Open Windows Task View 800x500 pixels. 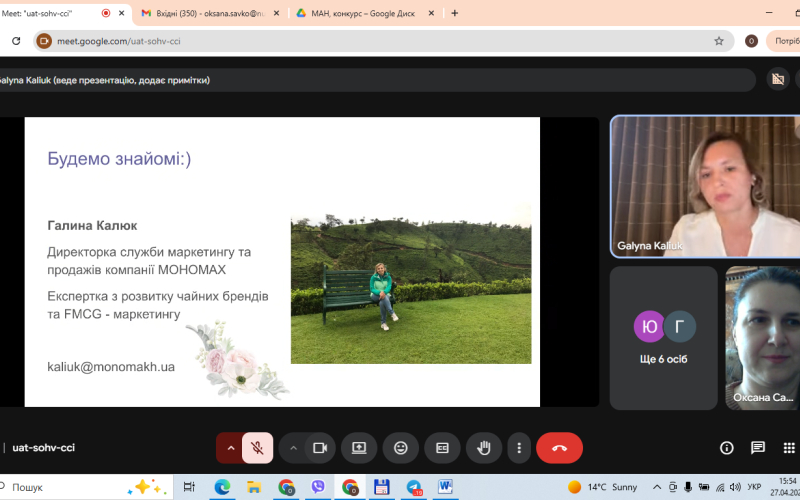click(x=189, y=487)
